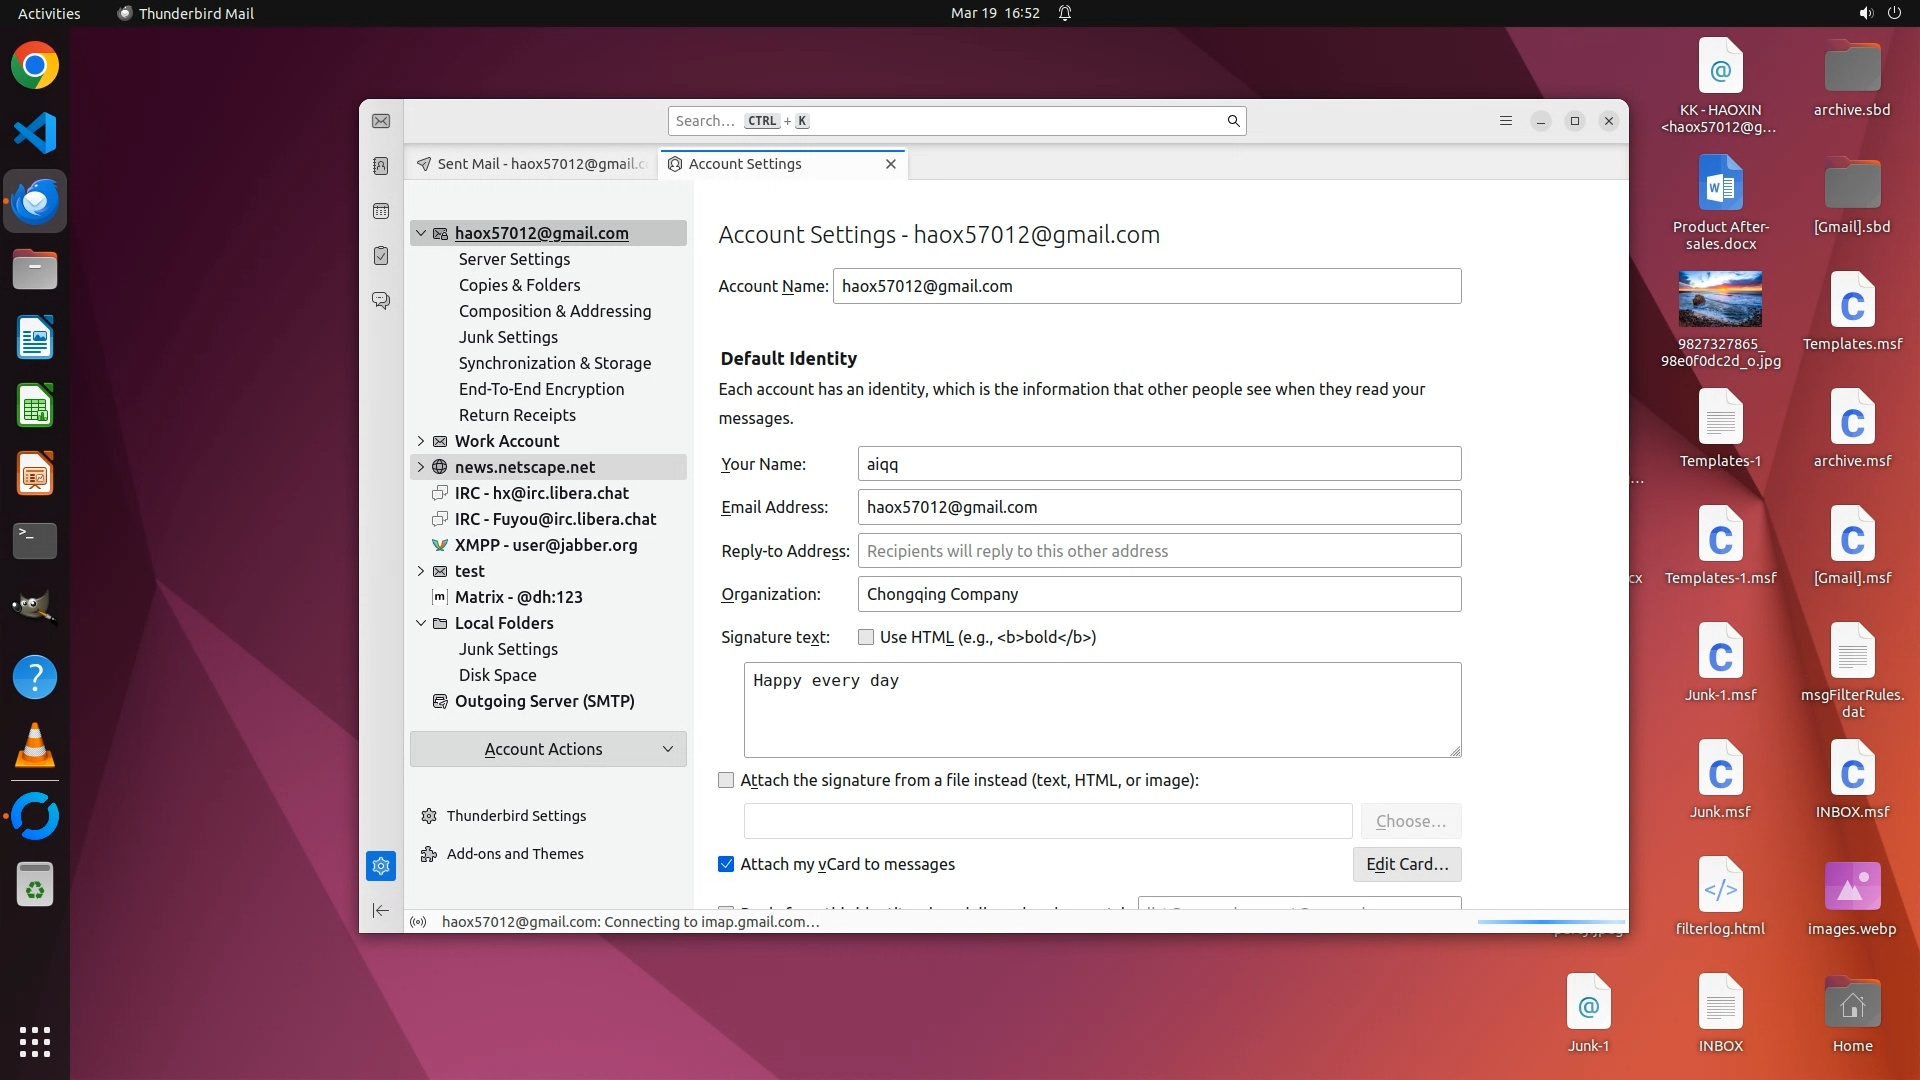Collapse the spaces toolbar arrow icon
Screen dimensions: 1920x1080
pos(381,910)
